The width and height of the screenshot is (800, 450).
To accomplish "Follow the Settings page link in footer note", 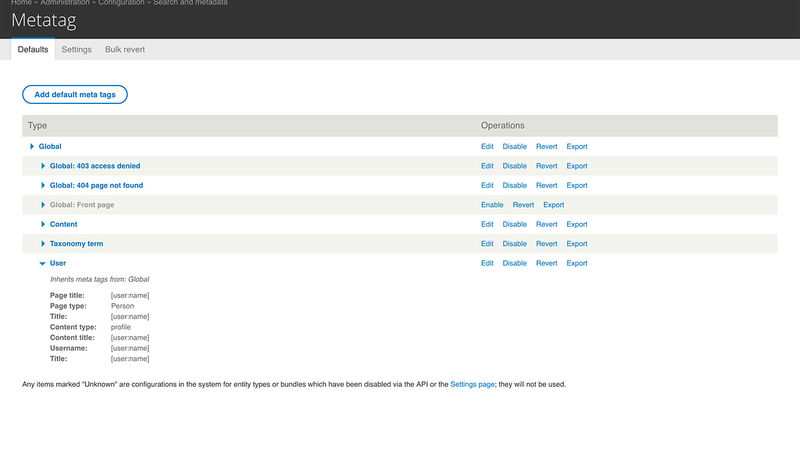I will [472, 384].
